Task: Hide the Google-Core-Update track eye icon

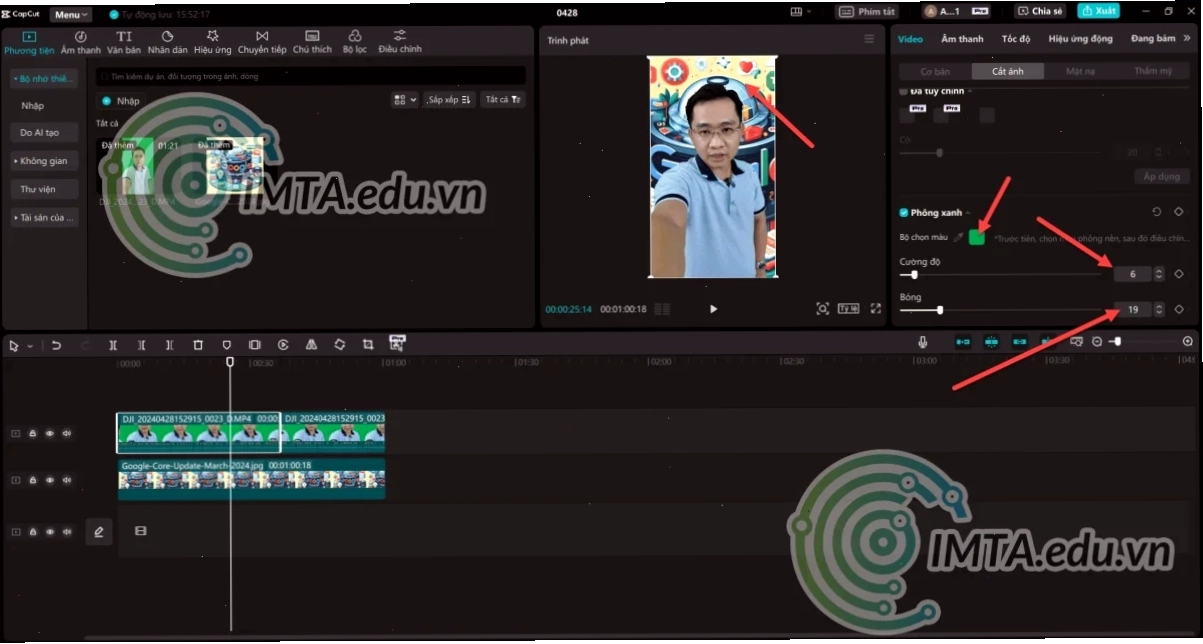Action: [49, 480]
